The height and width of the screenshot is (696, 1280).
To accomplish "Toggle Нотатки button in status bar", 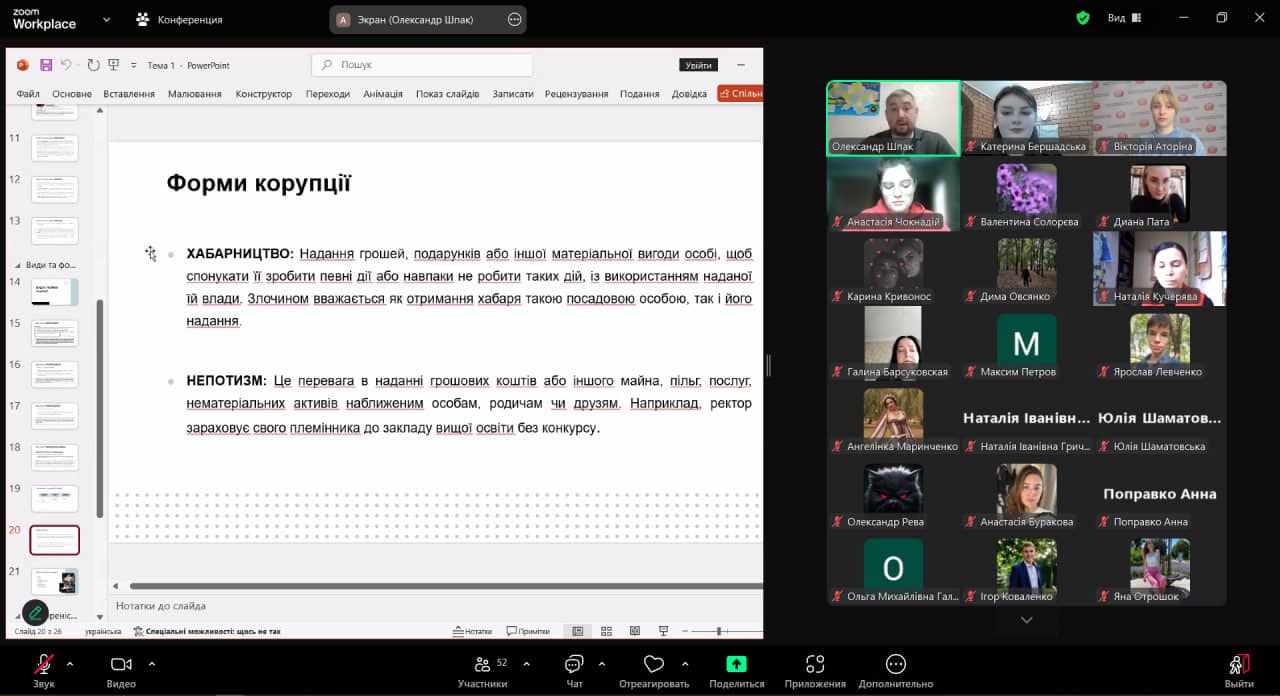I will (473, 632).
